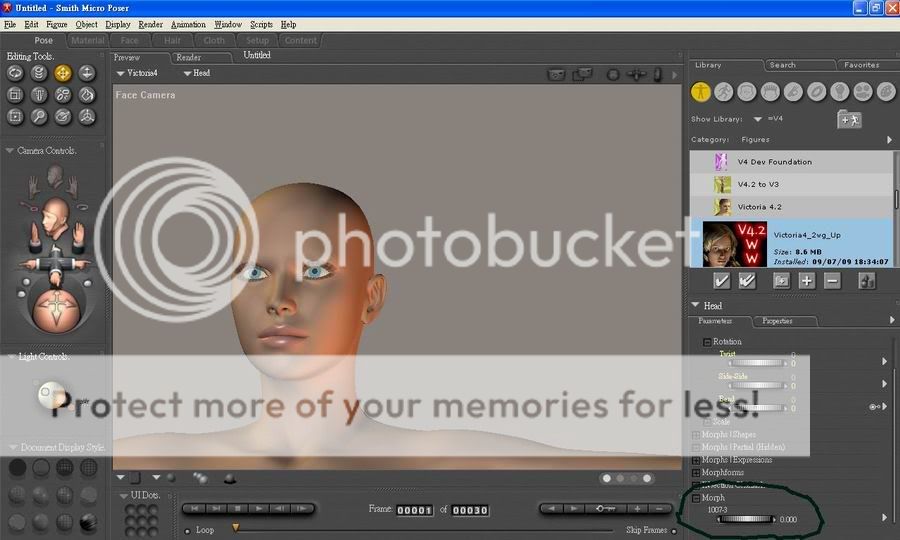
Task: Click the single checkmark apply icon
Action: click(721, 281)
